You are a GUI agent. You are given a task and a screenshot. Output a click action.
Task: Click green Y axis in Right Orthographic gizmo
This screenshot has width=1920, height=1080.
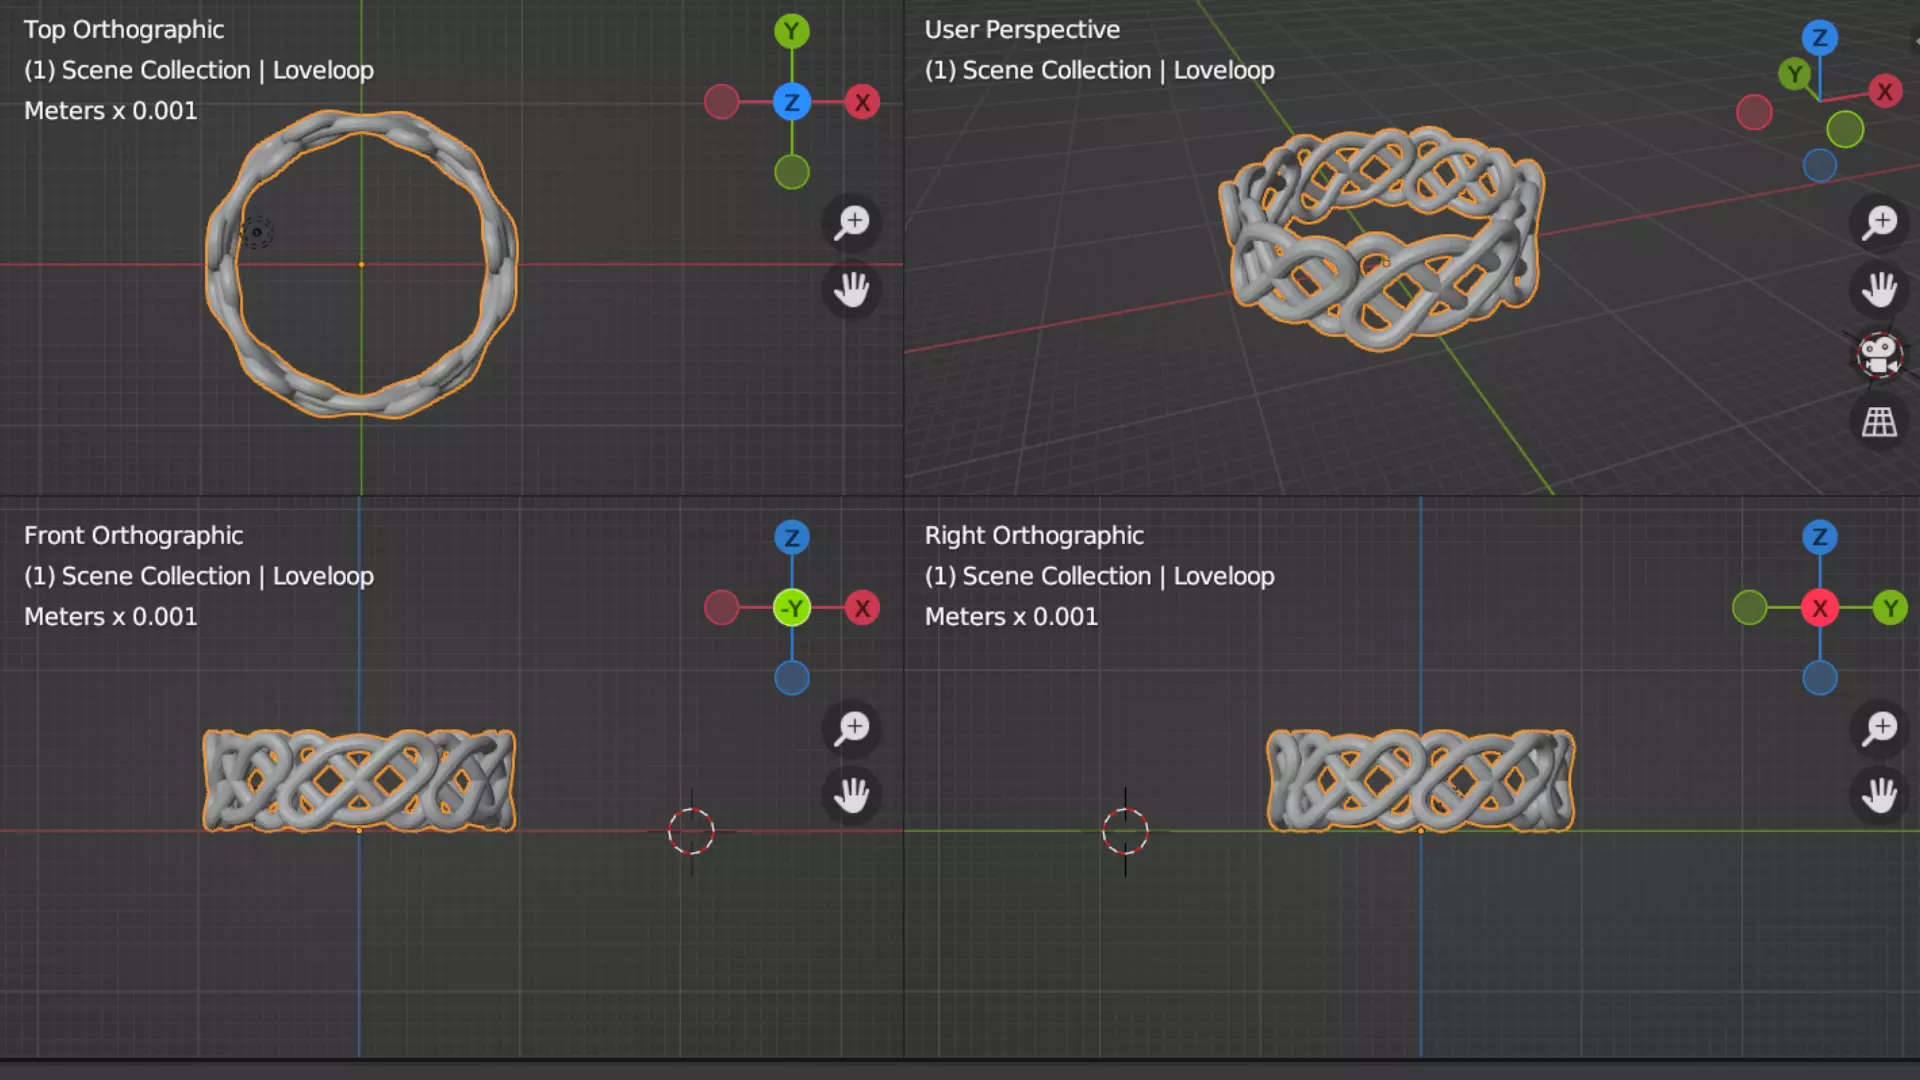1889,608
